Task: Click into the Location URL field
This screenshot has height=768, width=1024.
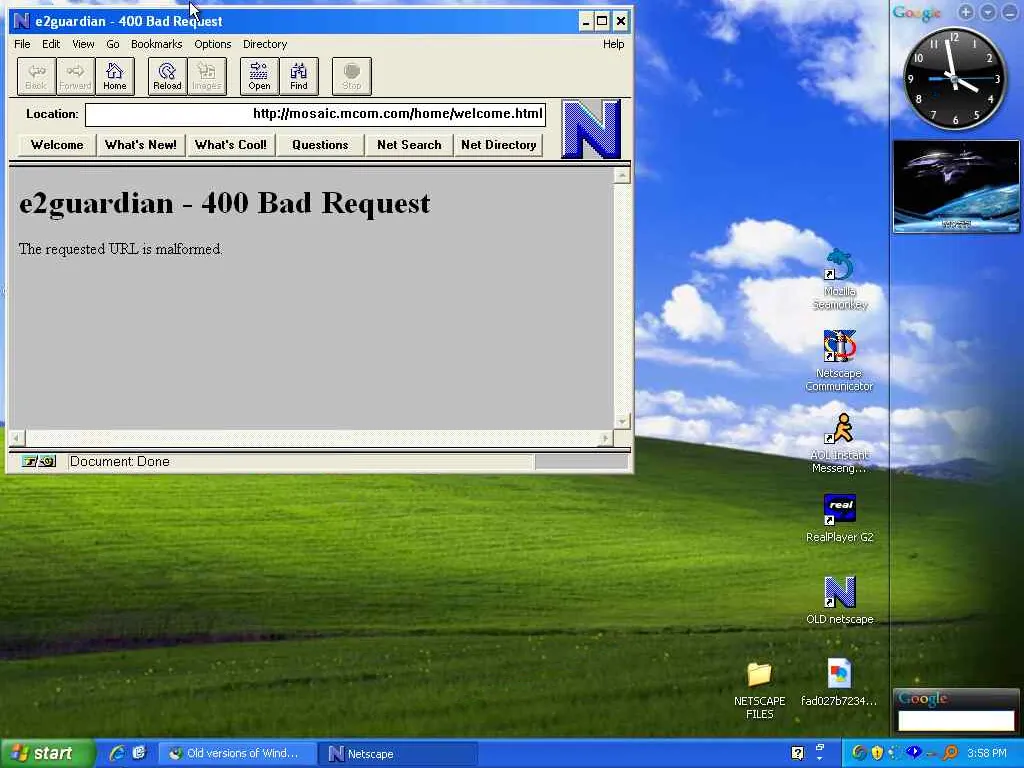Action: 315,114
